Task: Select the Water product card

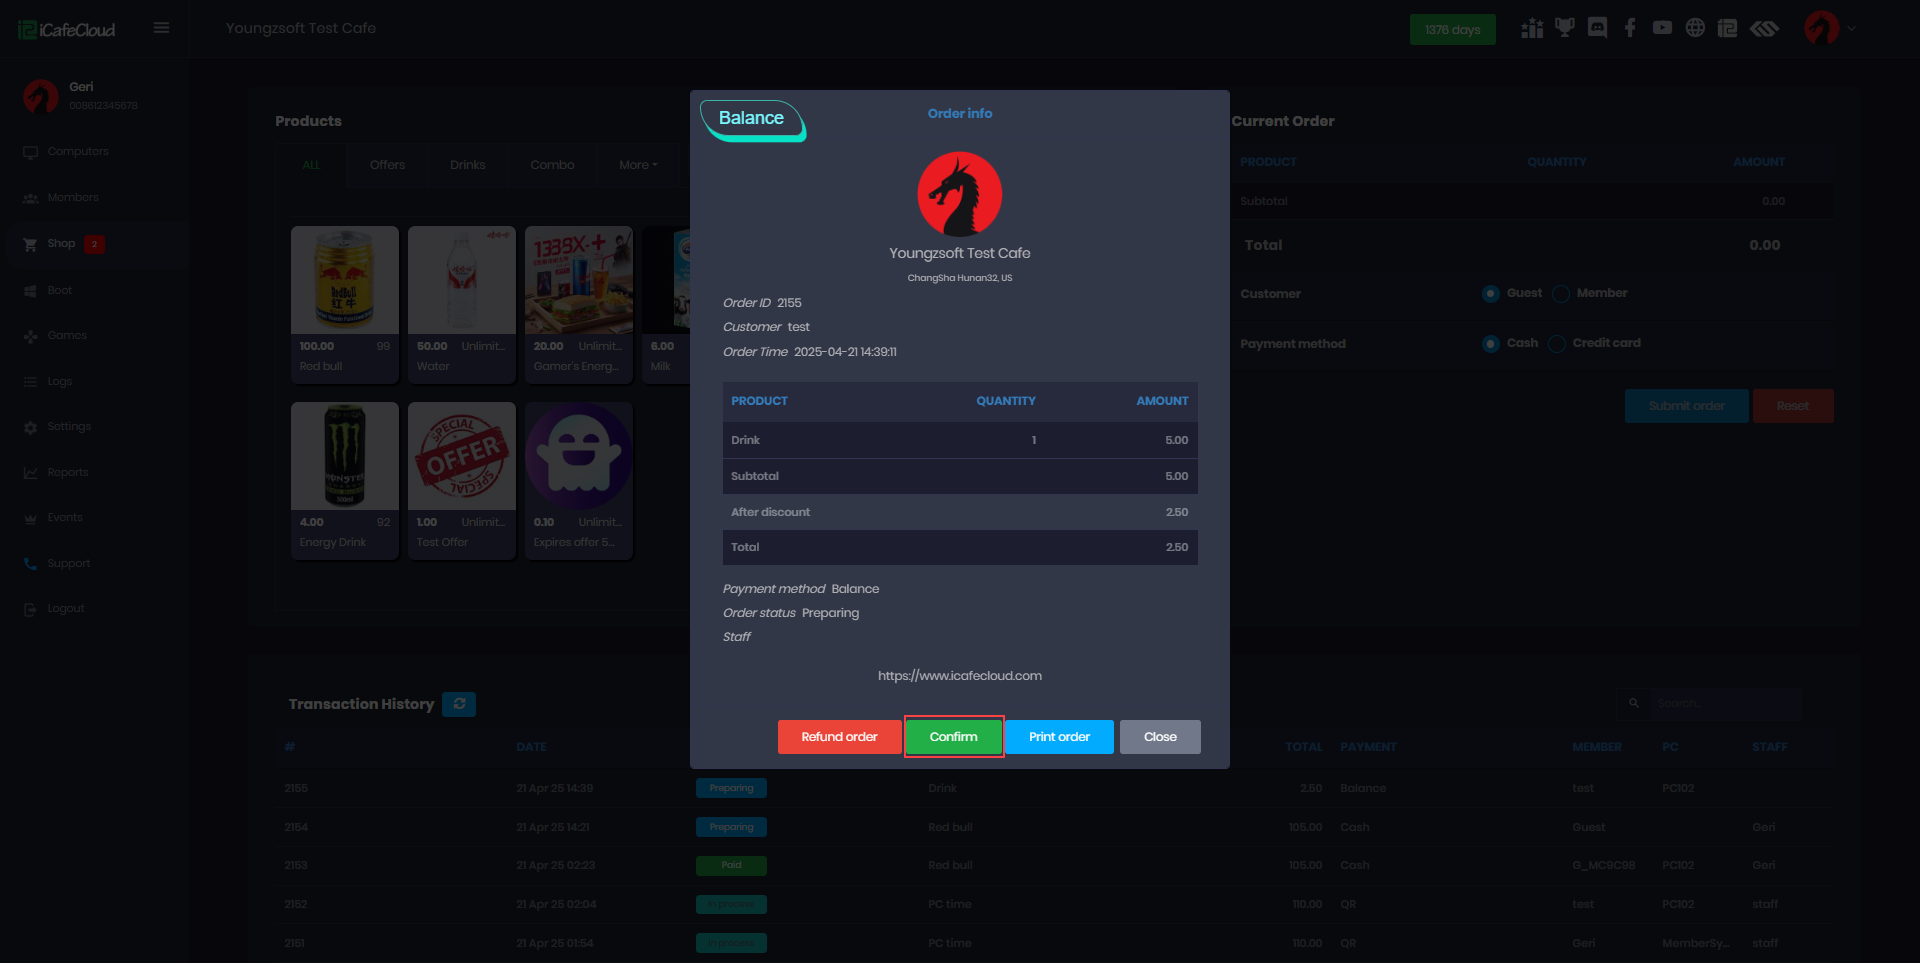Action: [x=462, y=305]
